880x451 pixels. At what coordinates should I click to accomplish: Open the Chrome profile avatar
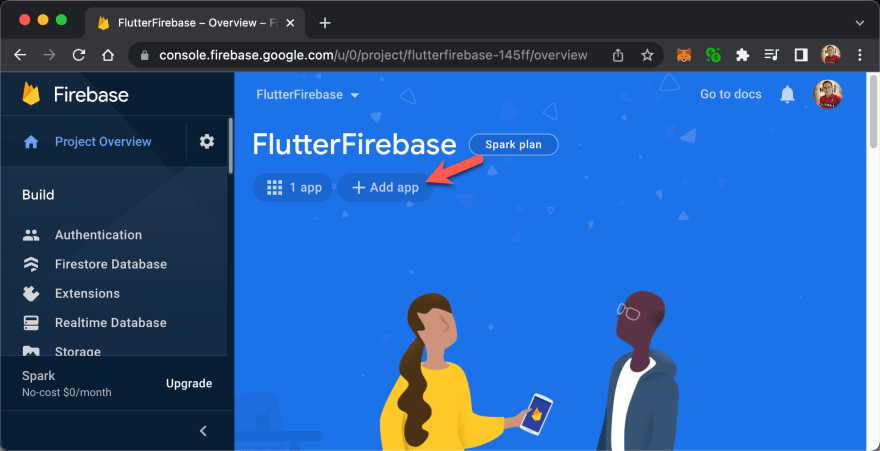click(831, 55)
